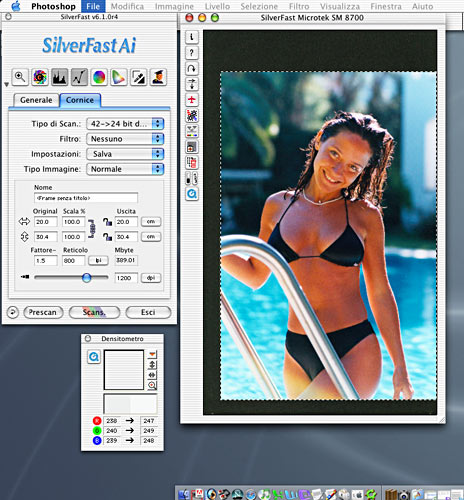Open the selective color correction triangle tool
The width and height of the screenshot is (464, 500).
[x=119, y=77]
